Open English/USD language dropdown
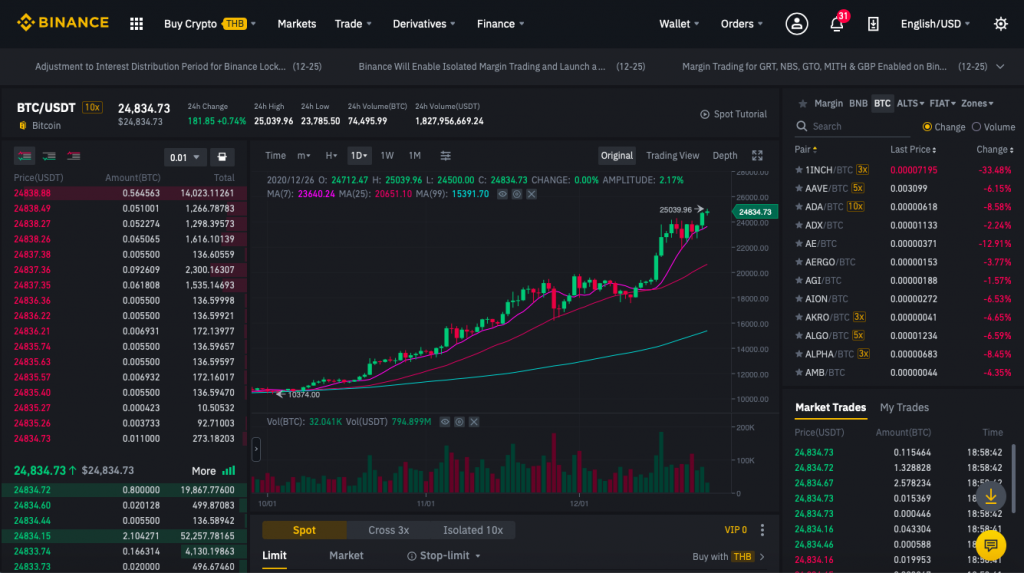 (935, 24)
